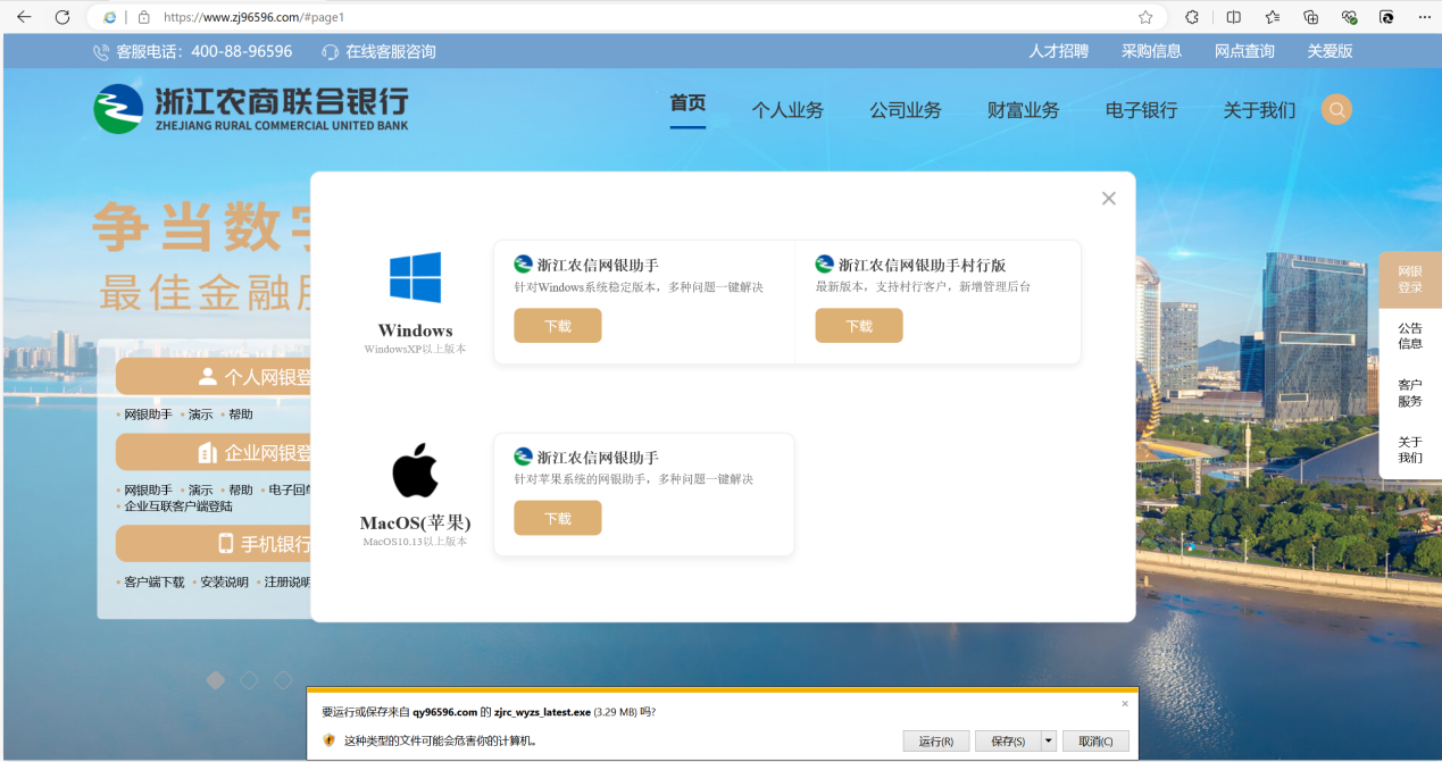Open 关于我们 in the main navigation

1259,110
